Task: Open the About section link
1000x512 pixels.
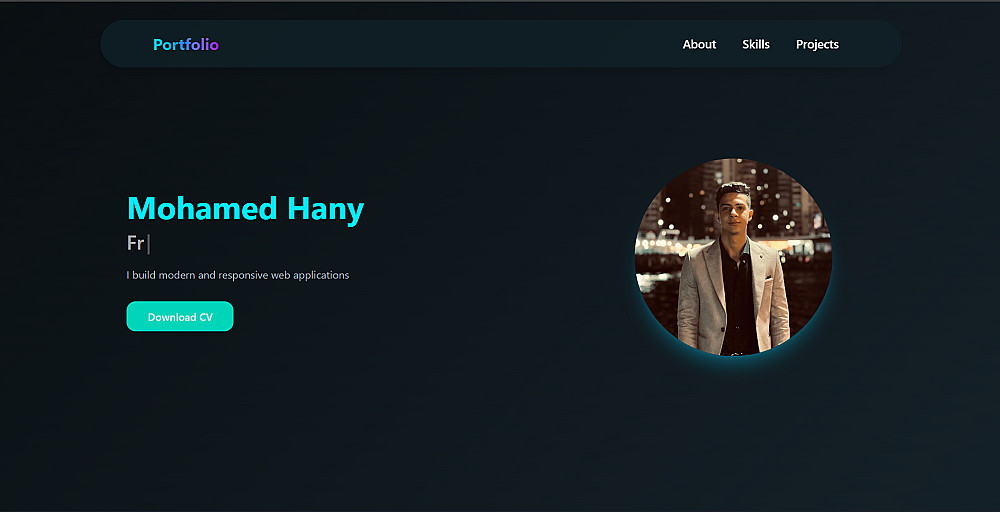Action: coord(699,45)
